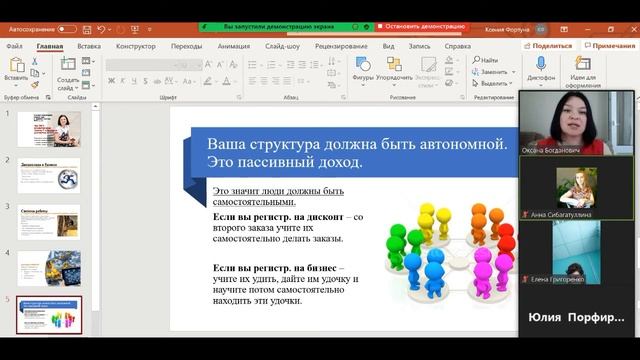Expand the Выделить selection dropdown
This screenshot has height=360, width=640.
[511, 83]
